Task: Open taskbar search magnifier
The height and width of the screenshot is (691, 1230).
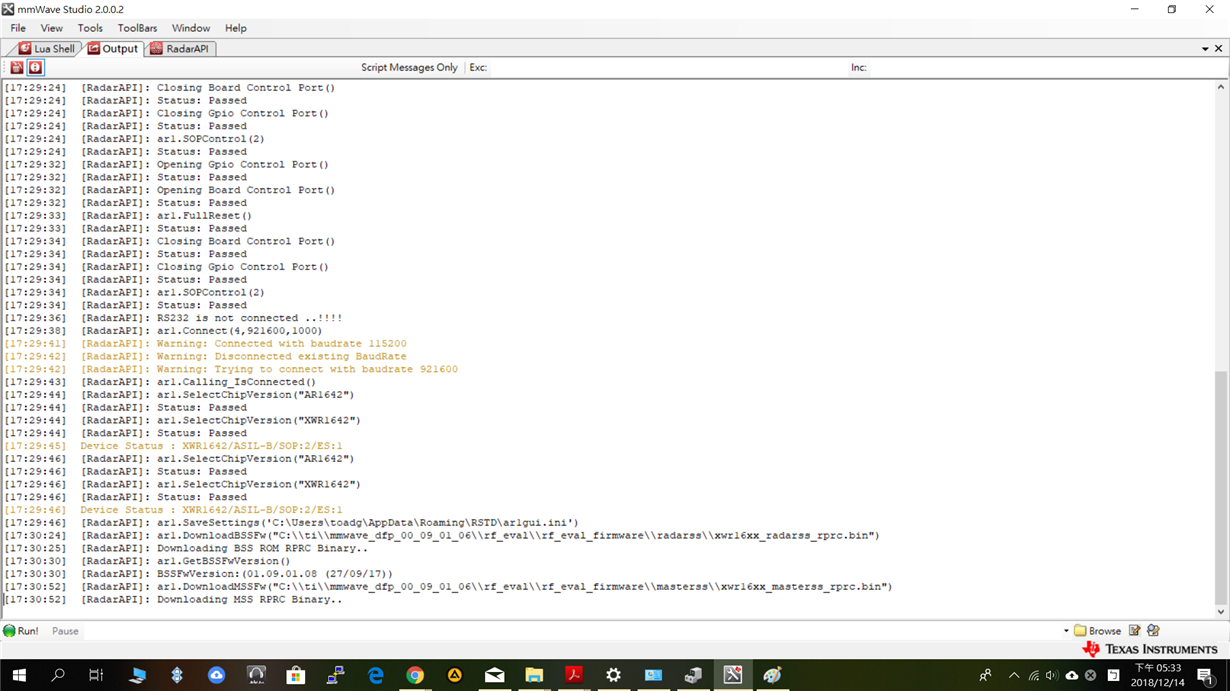Action: [57, 676]
